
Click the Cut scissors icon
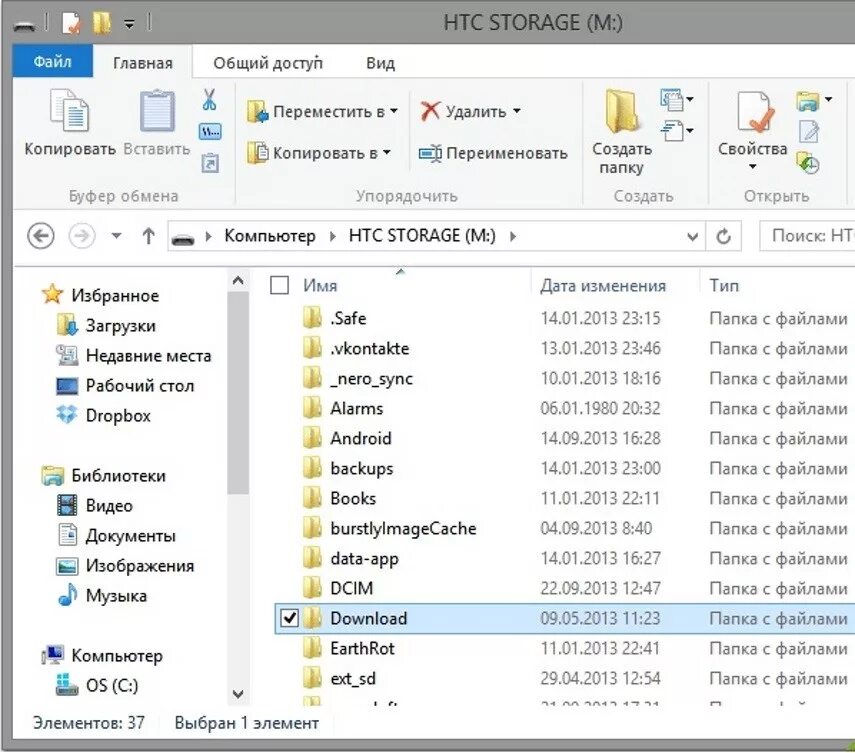(x=209, y=99)
